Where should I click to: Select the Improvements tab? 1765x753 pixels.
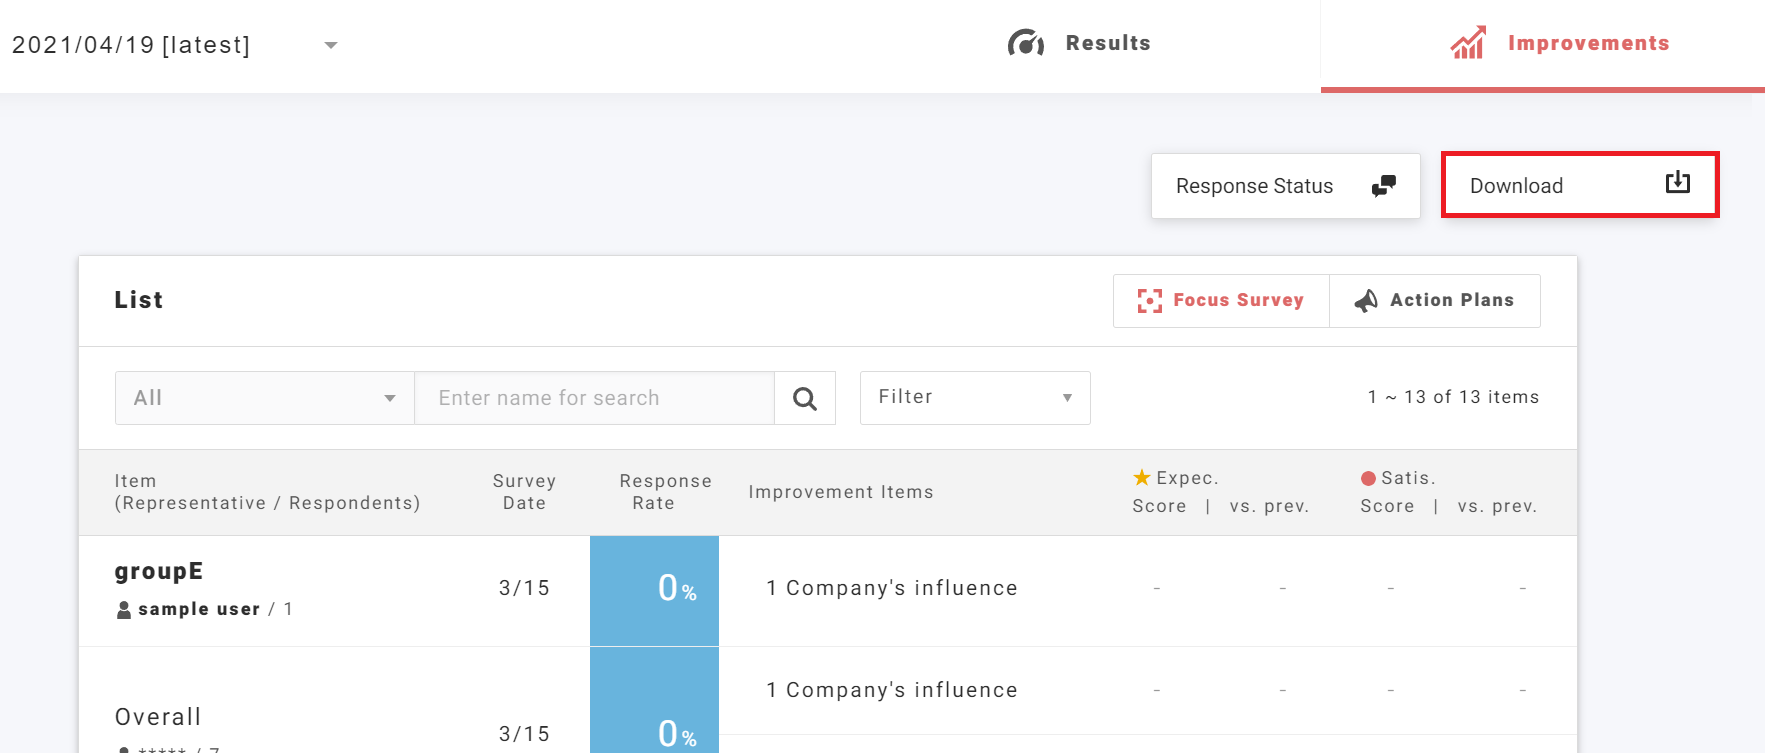coord(1587,43)
